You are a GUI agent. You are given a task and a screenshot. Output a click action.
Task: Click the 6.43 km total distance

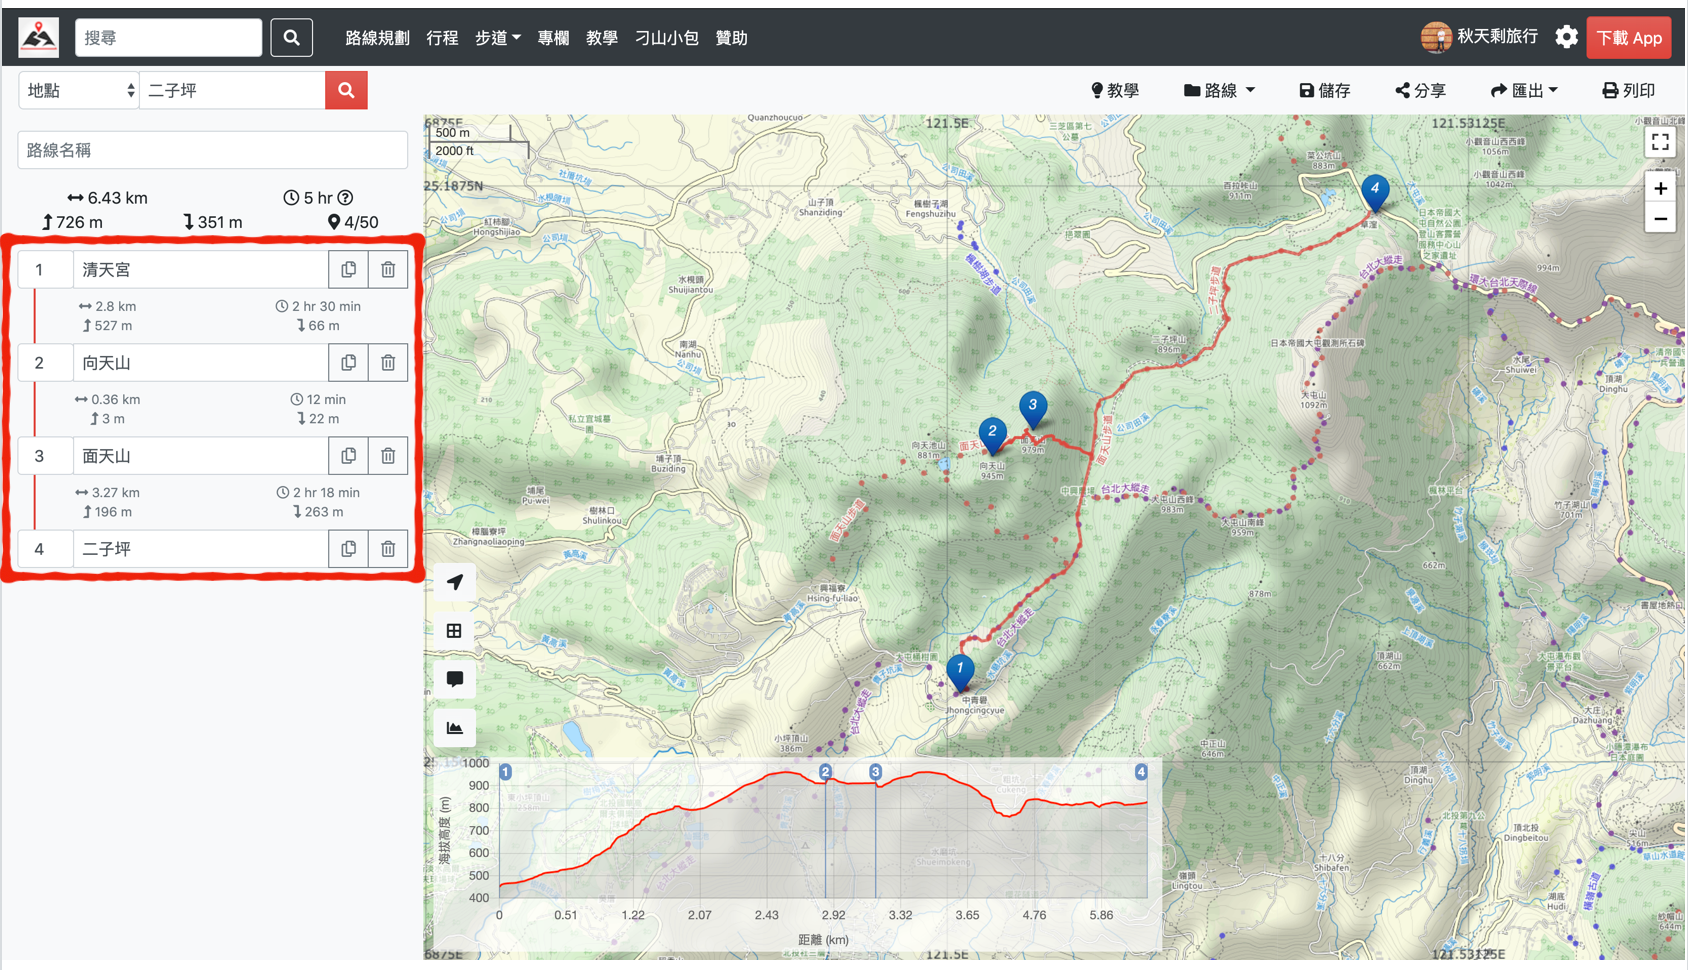(107, 198)
